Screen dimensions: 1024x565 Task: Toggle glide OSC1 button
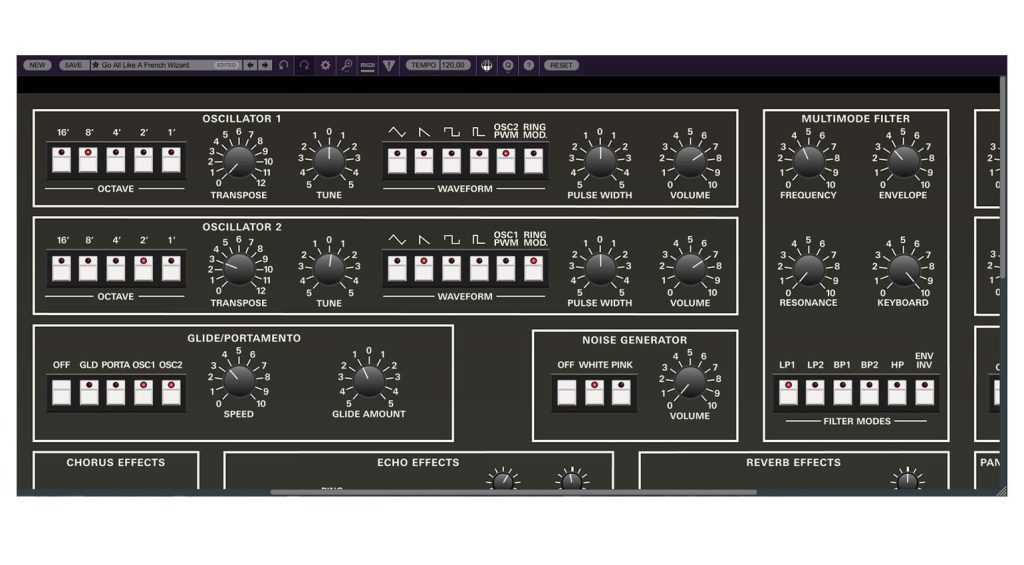tap(144, 393)
